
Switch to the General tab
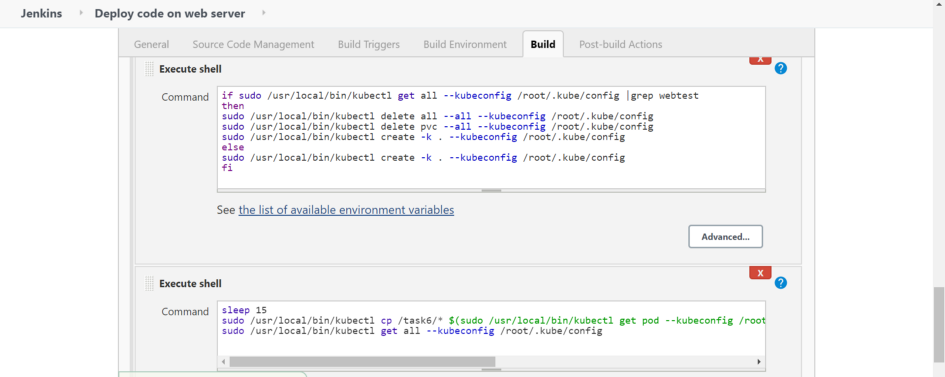[151, 45]
